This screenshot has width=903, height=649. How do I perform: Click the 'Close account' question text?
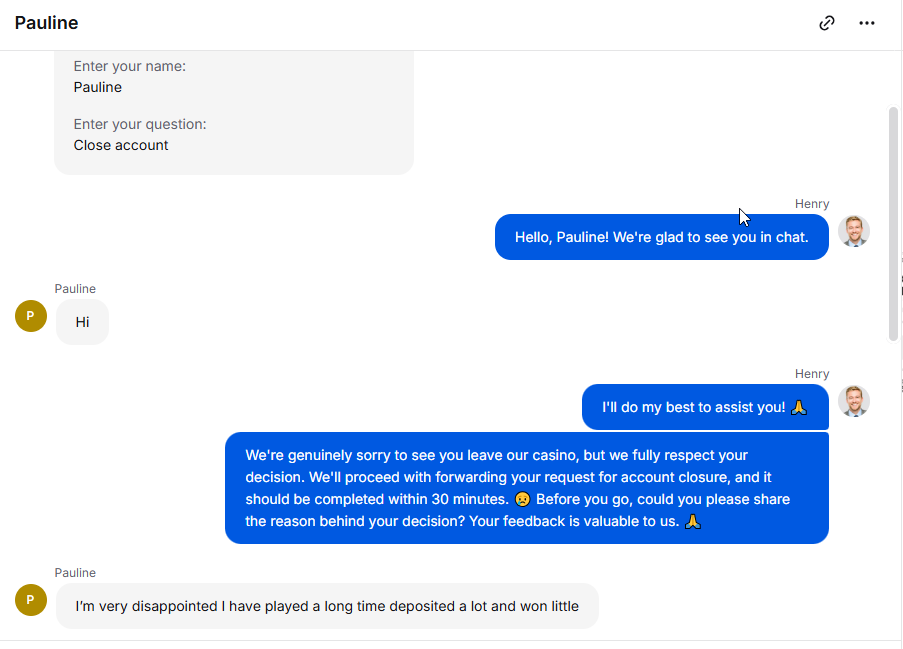(121, 145)
